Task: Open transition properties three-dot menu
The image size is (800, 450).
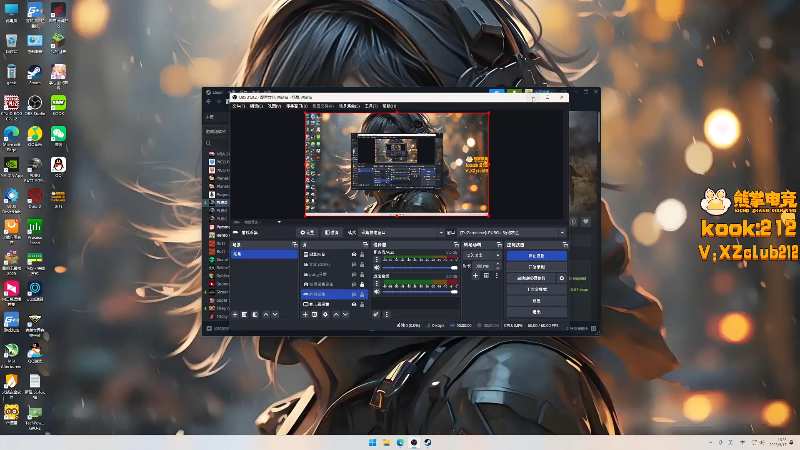Action: tap(496, 276)
